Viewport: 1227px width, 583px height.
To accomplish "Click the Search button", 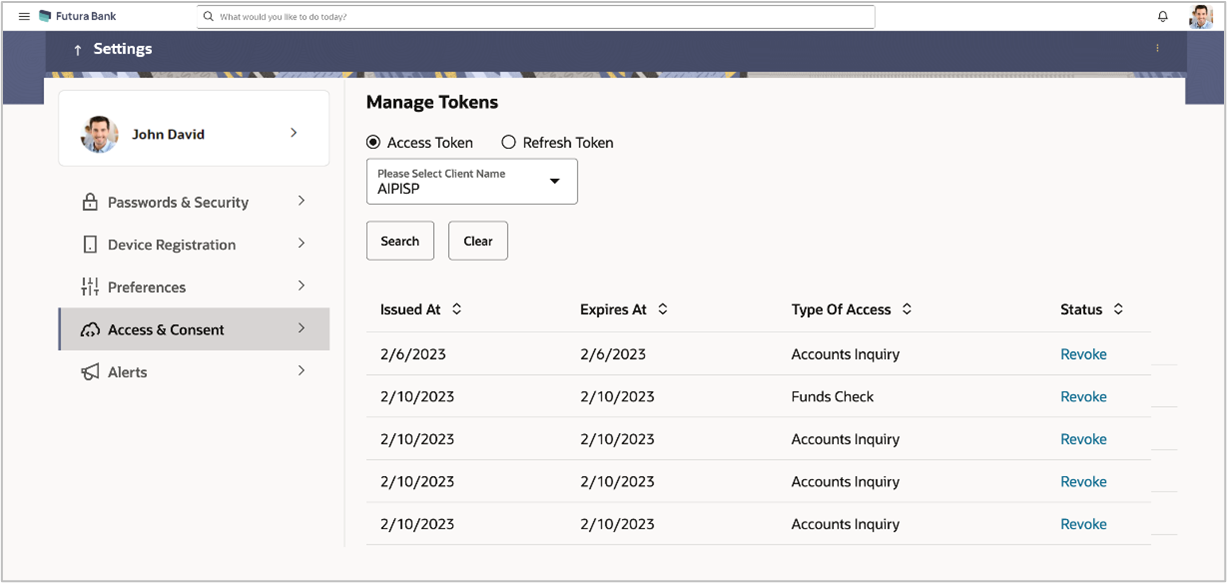I will point(400,241).
